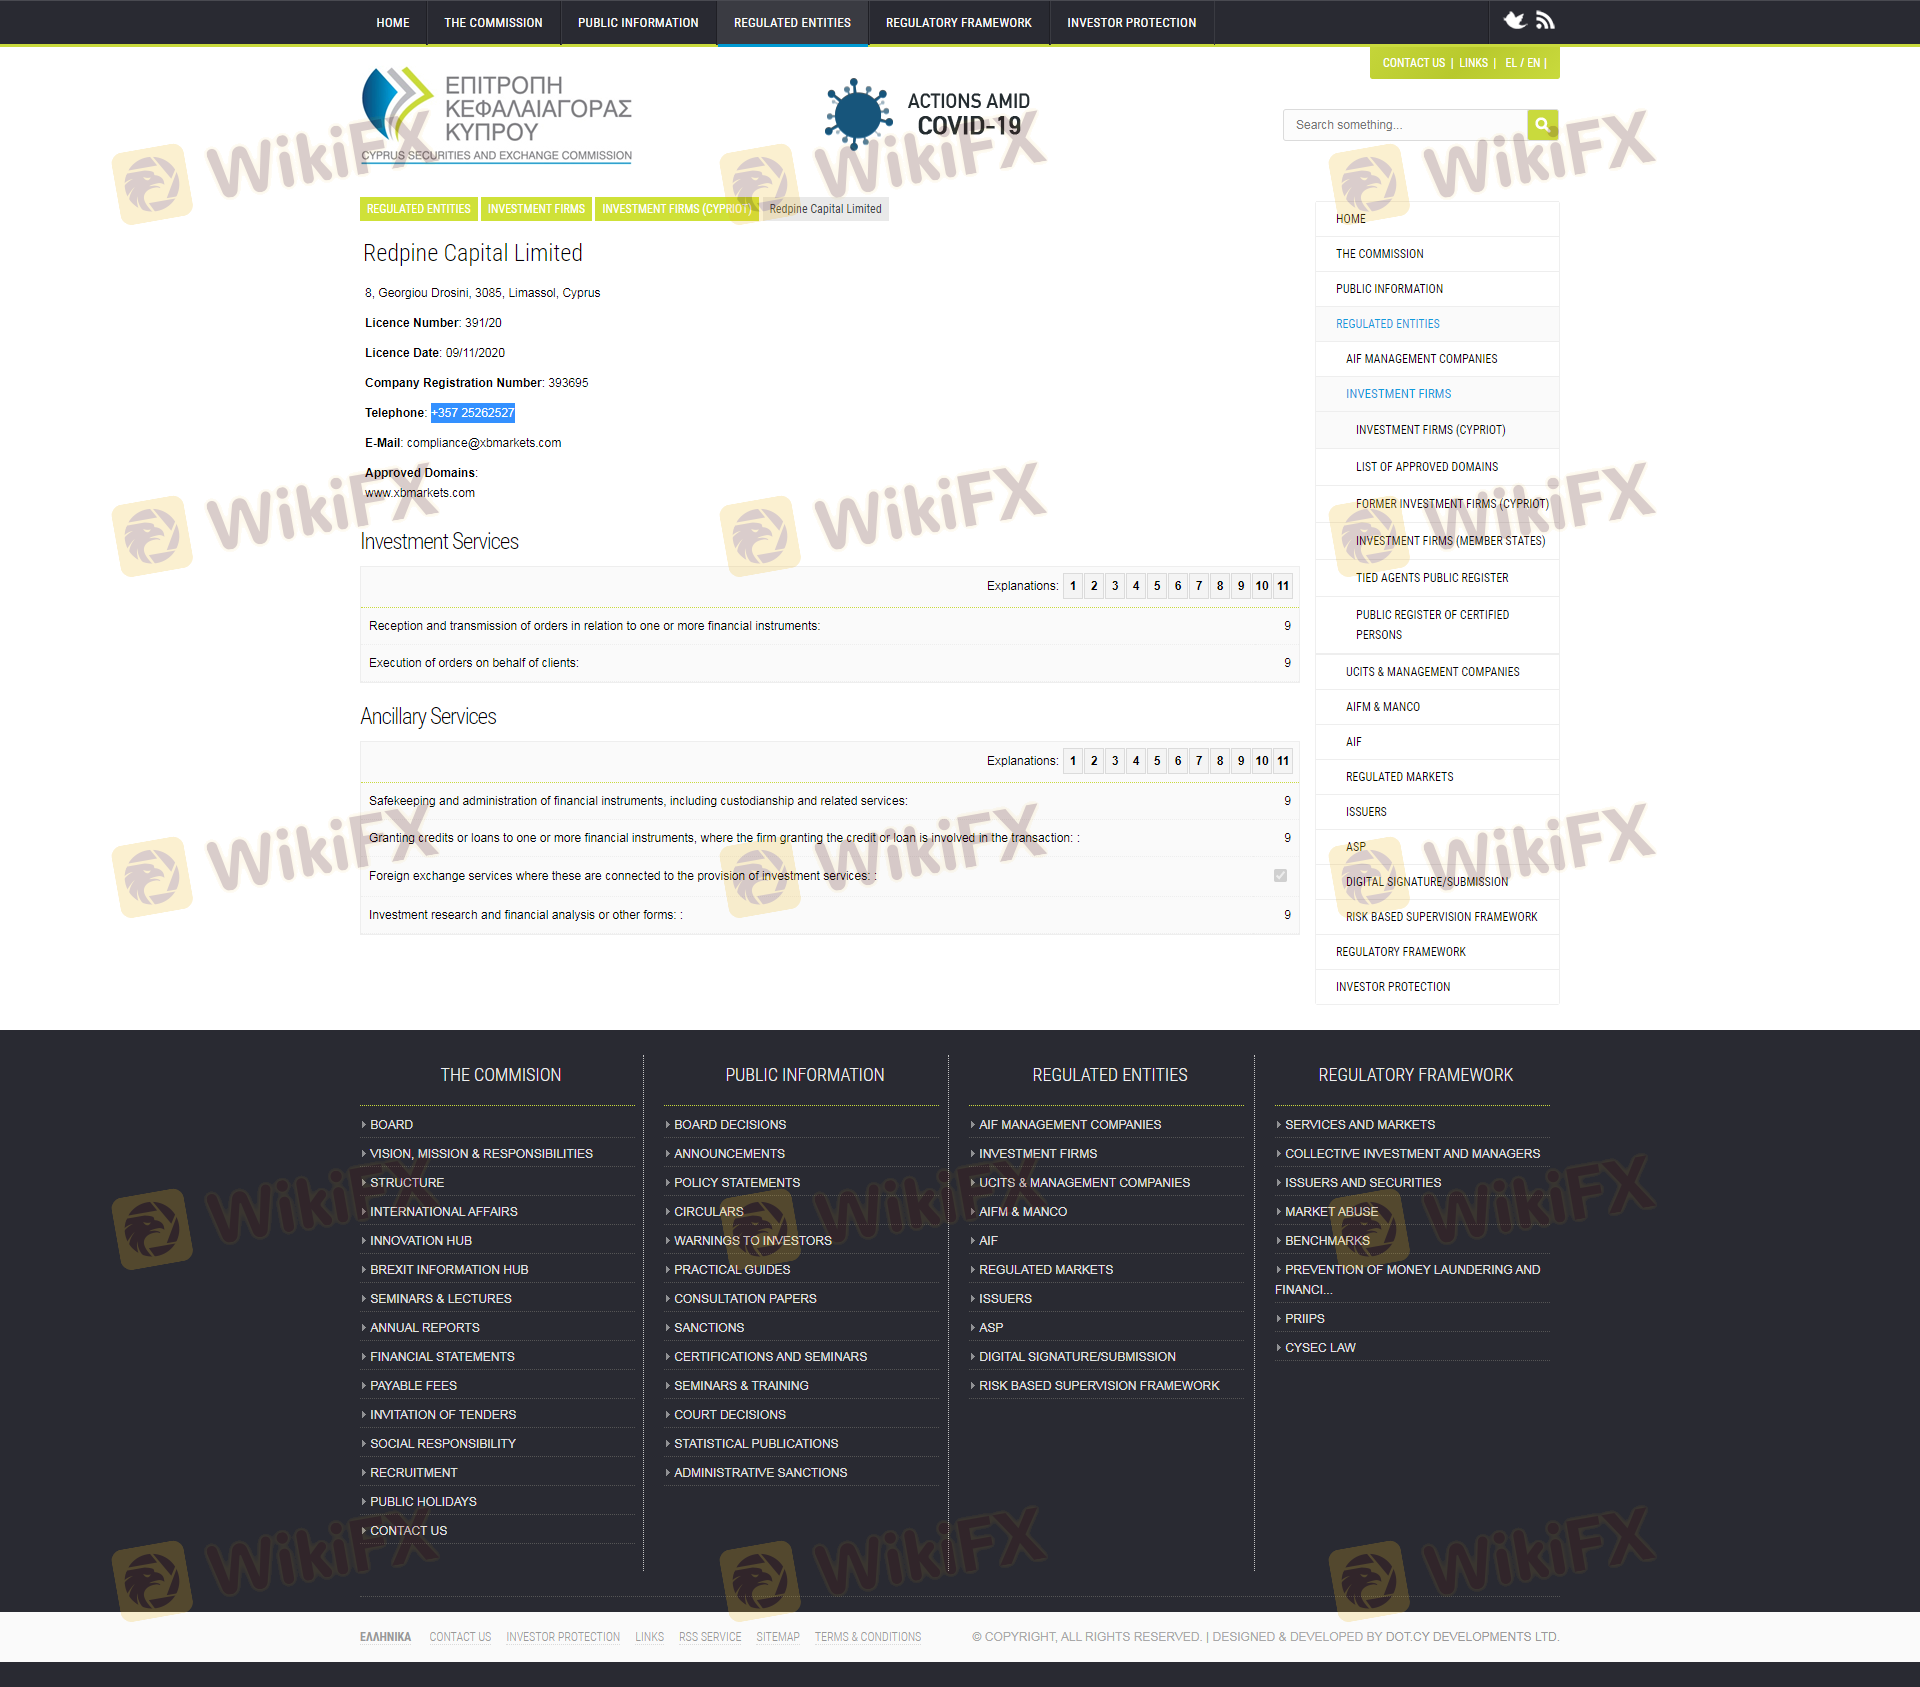Select explanation 11 under Investment Services
The width and height of the screenshot is (1920, 1687).
pyautogui.click(x=1283, y=586)
